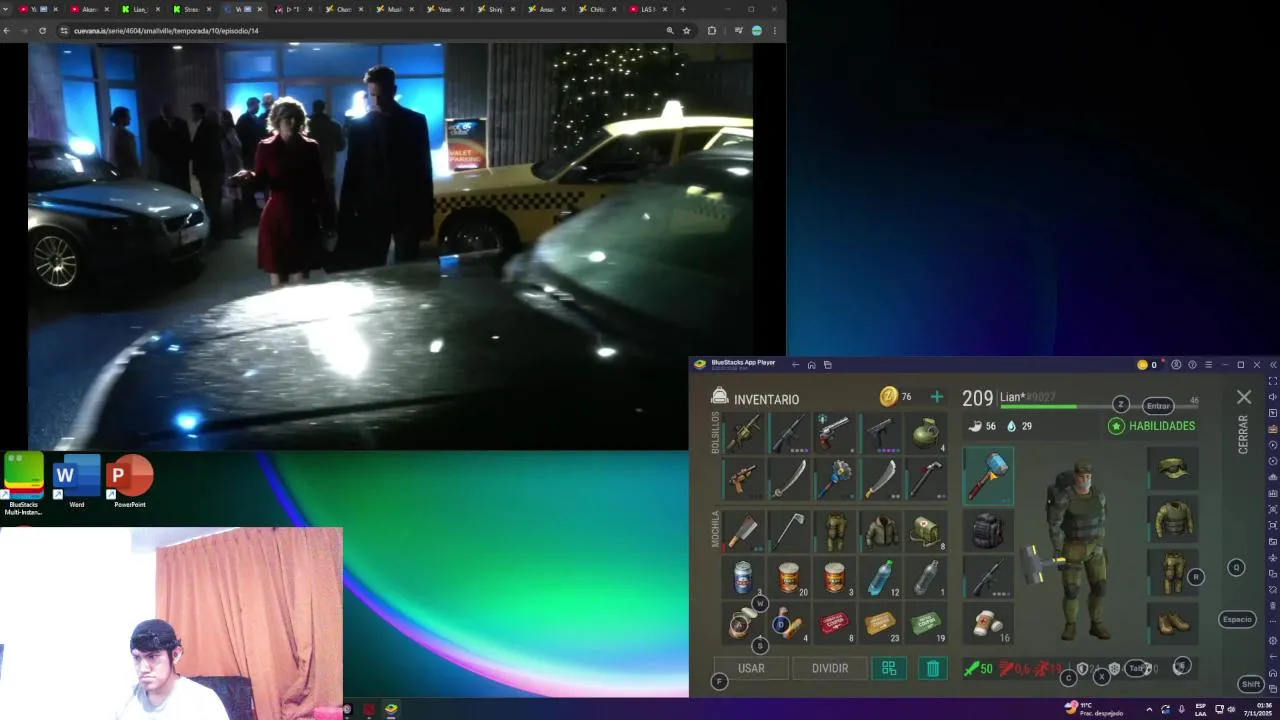This screenshot has width=1280, height=720.
Task: Select the machete in the inventory
Action: click(x=881, y=480)
